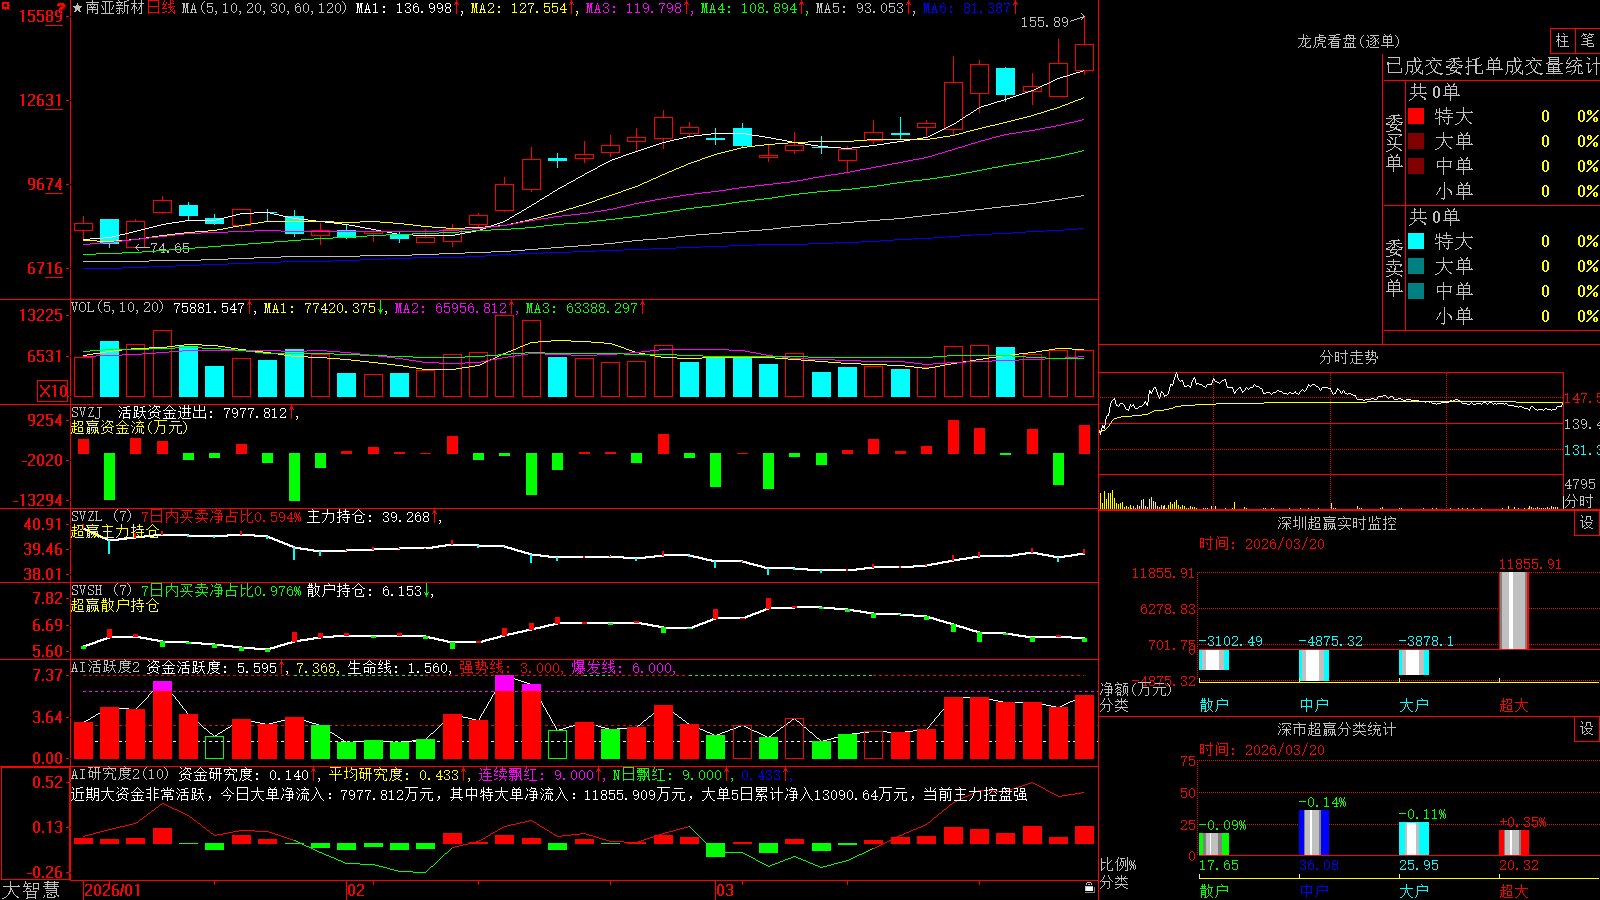Click the MA indicator label MA(5,10,20,30,60,120)
The height and width of the screenshot is (900, 1600).
tap(265, 8)
